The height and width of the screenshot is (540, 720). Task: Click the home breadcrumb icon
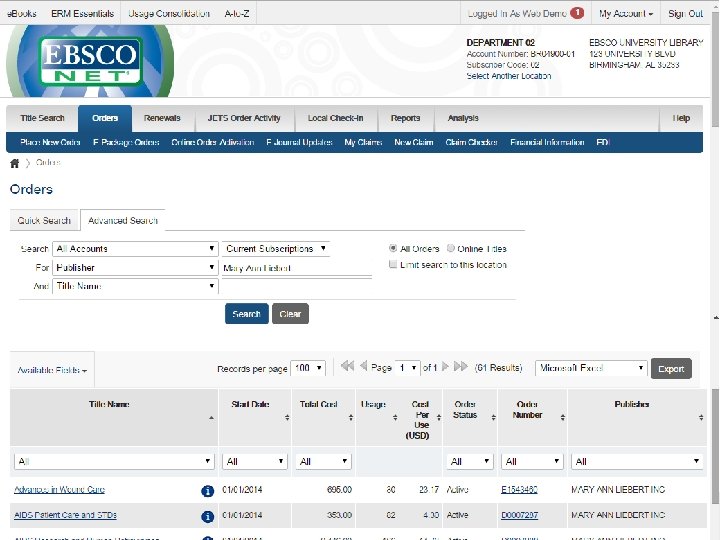(x=15, y=163)
